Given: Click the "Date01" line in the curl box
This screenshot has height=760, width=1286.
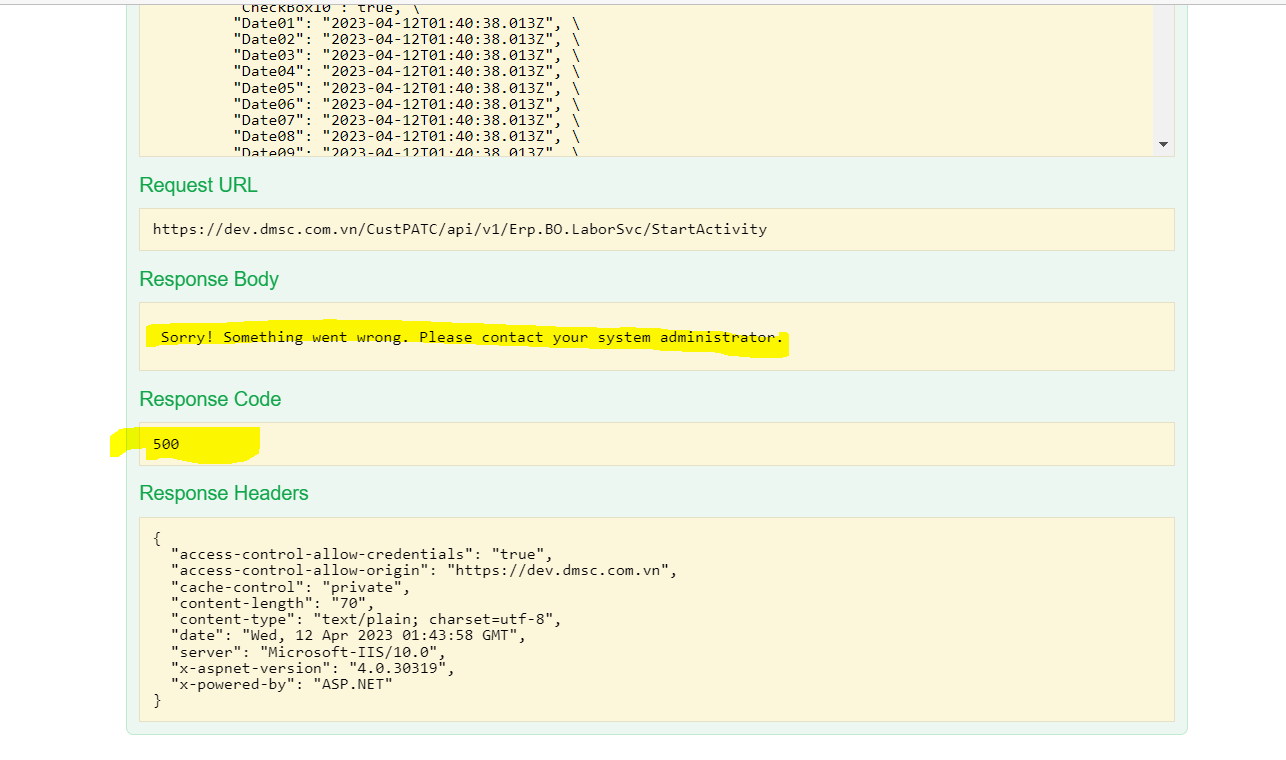Looking at the screenshot, I should click(406, 23).
